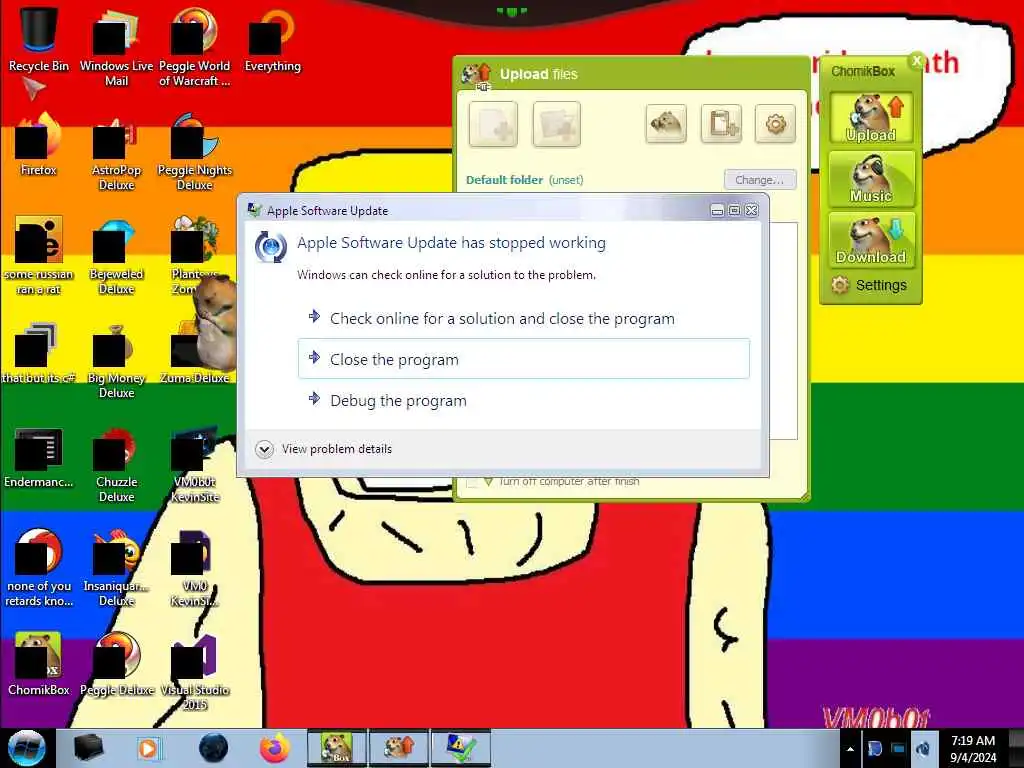Click the clipboard add icon in Upload files
This screenshot has height=768, width=1024.
(721, 123)
